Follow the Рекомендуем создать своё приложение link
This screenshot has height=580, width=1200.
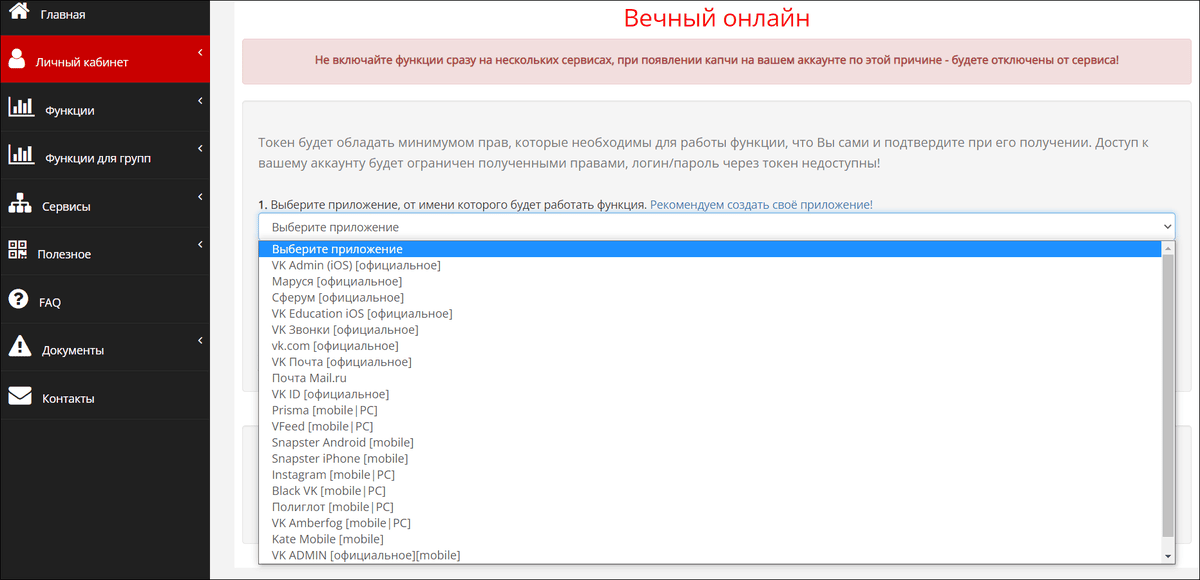tap(761, 204)
